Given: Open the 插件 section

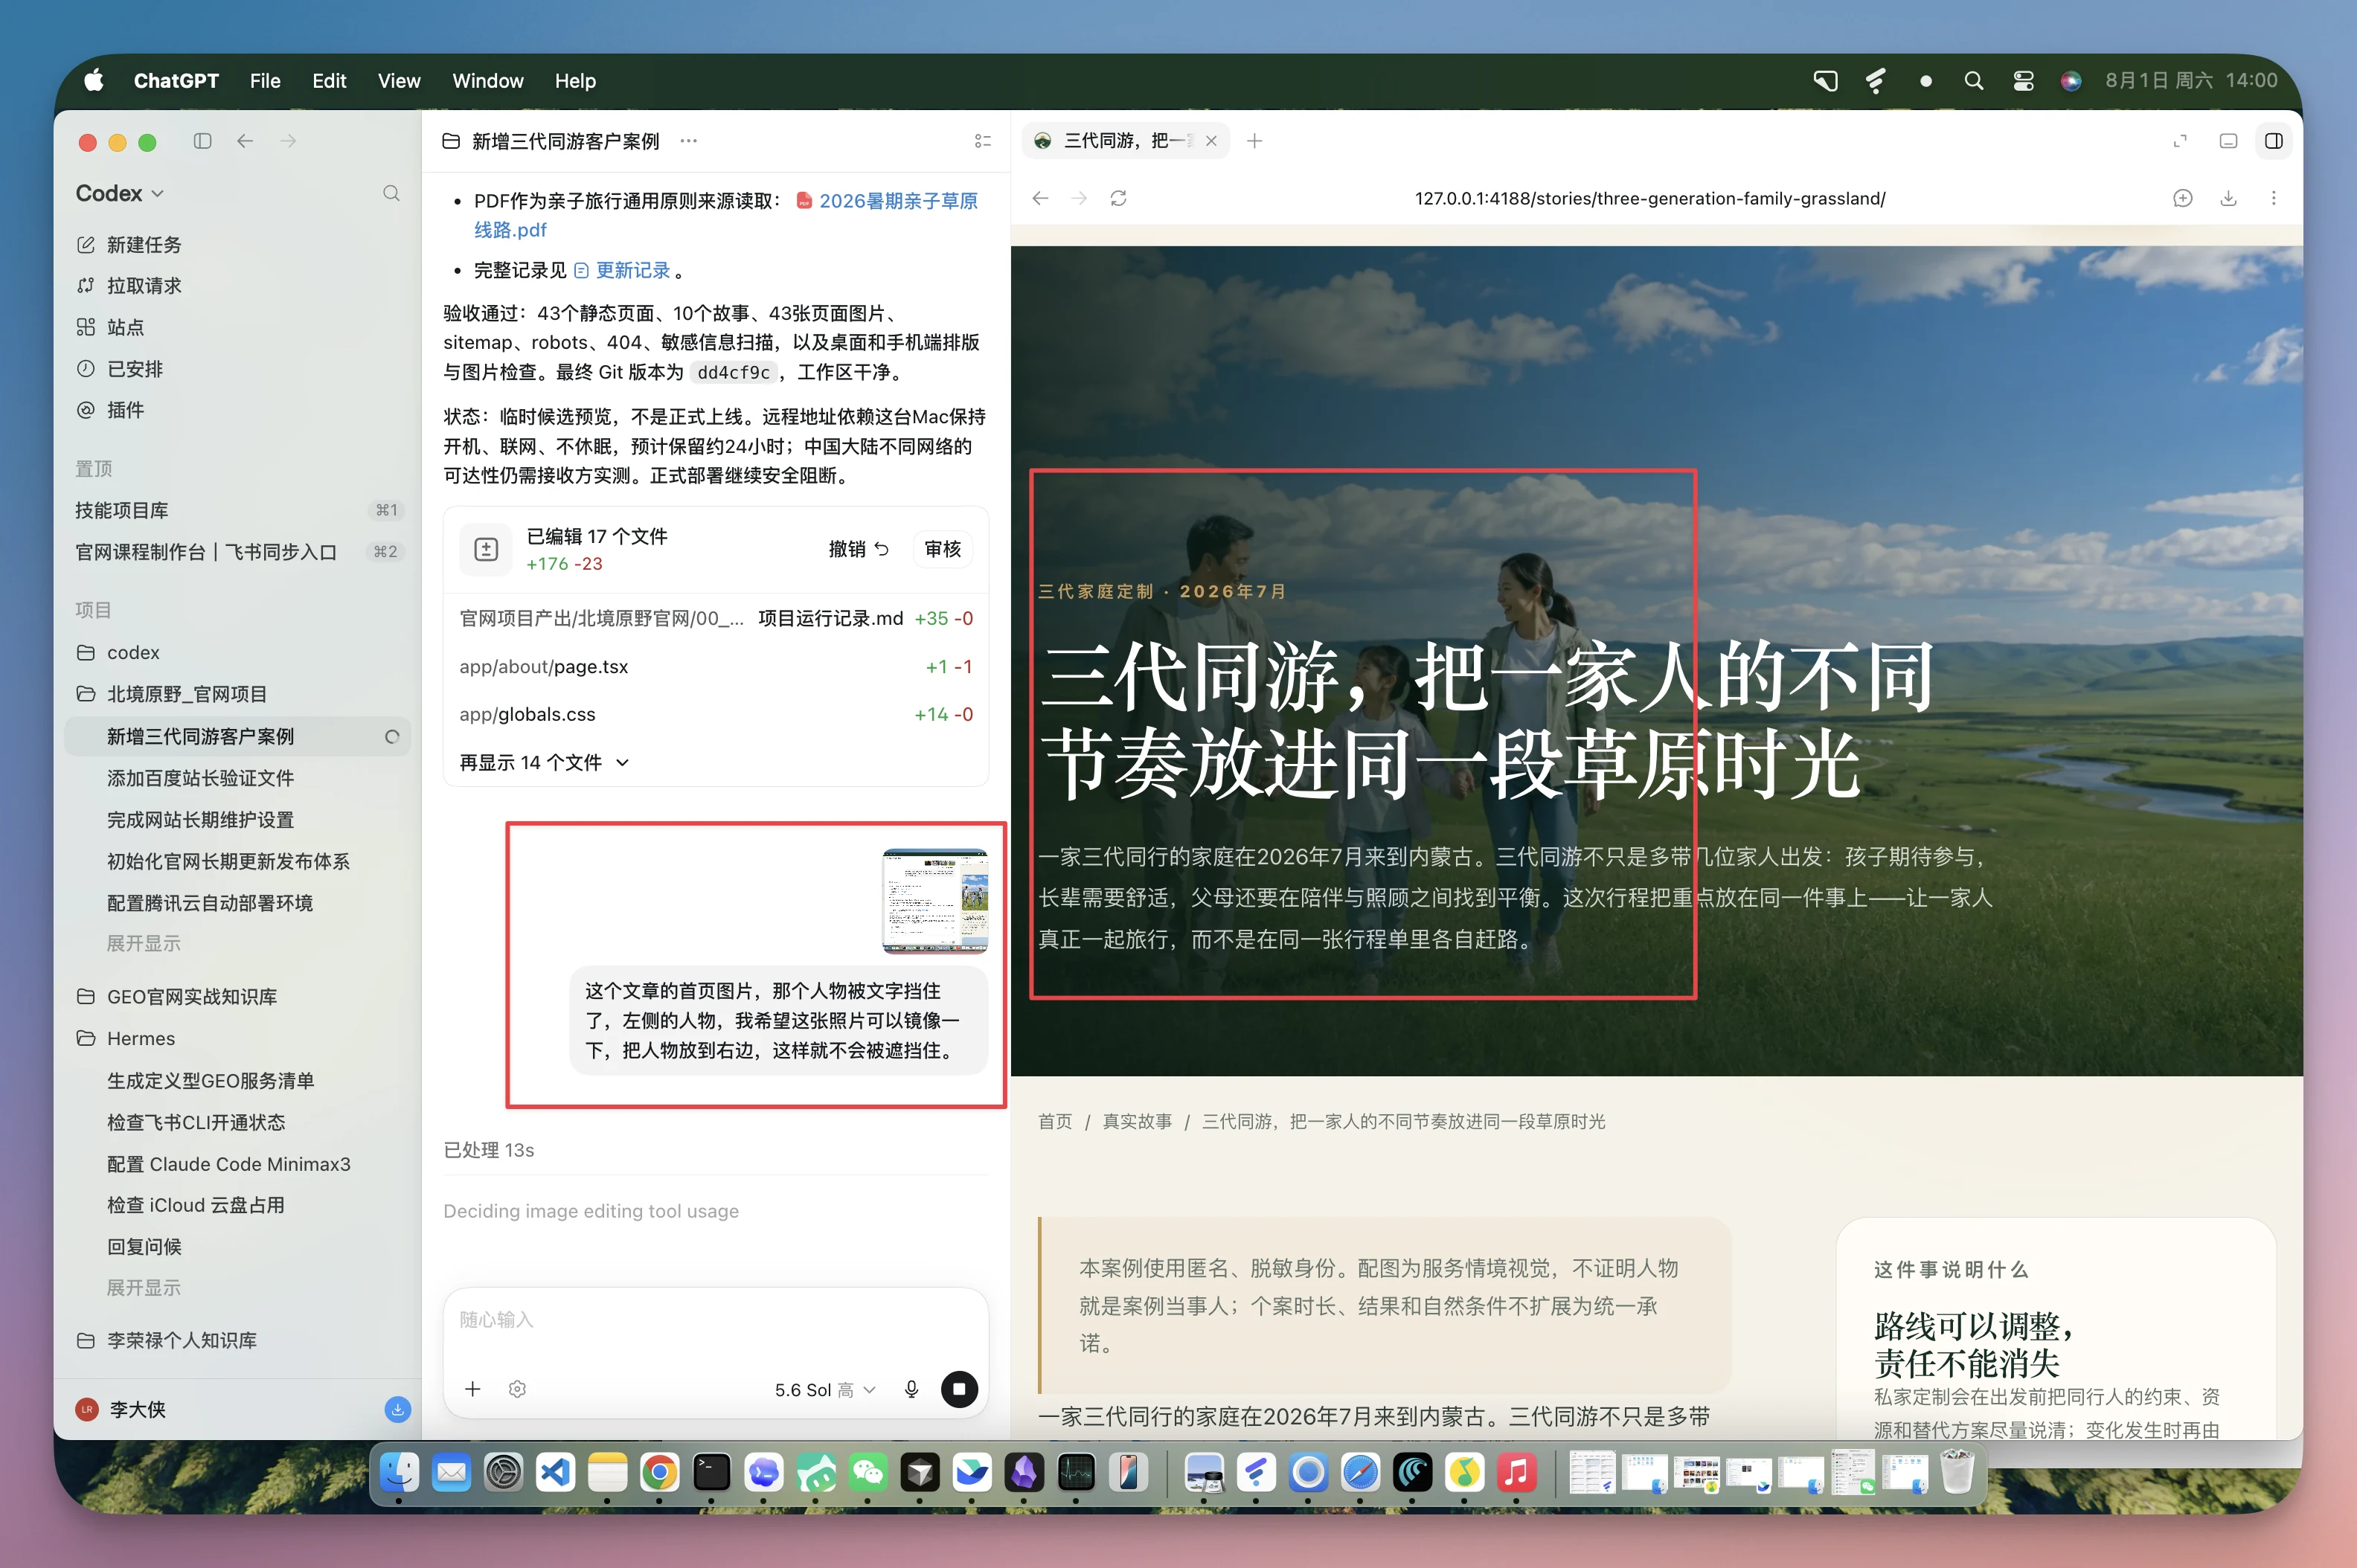Looking at the screenshot, I should [111, 410].
